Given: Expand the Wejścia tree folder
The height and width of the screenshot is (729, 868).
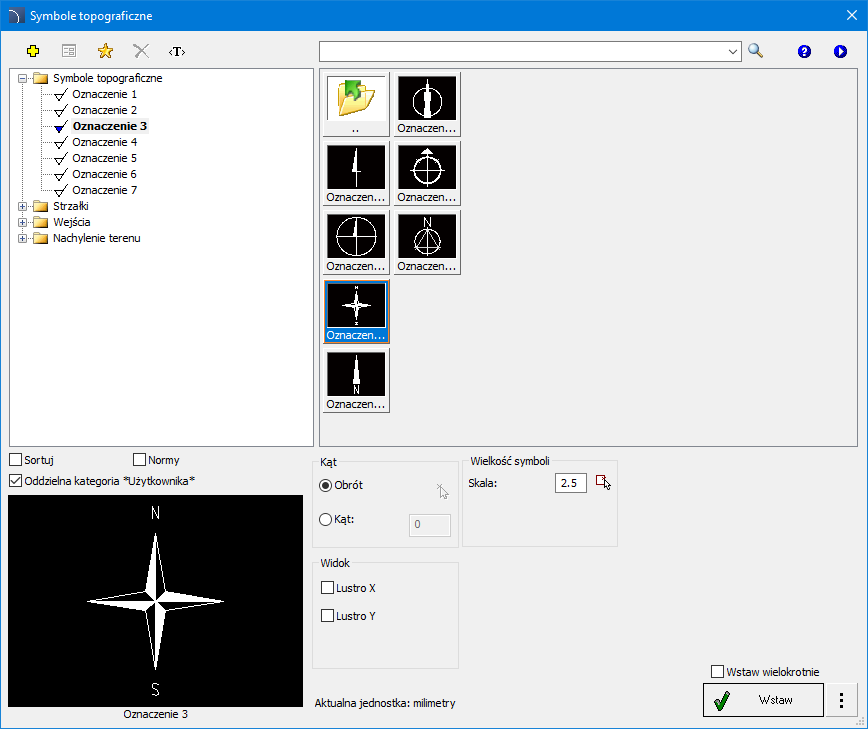Looking at the screenshot, I should (x=22, y=222).
